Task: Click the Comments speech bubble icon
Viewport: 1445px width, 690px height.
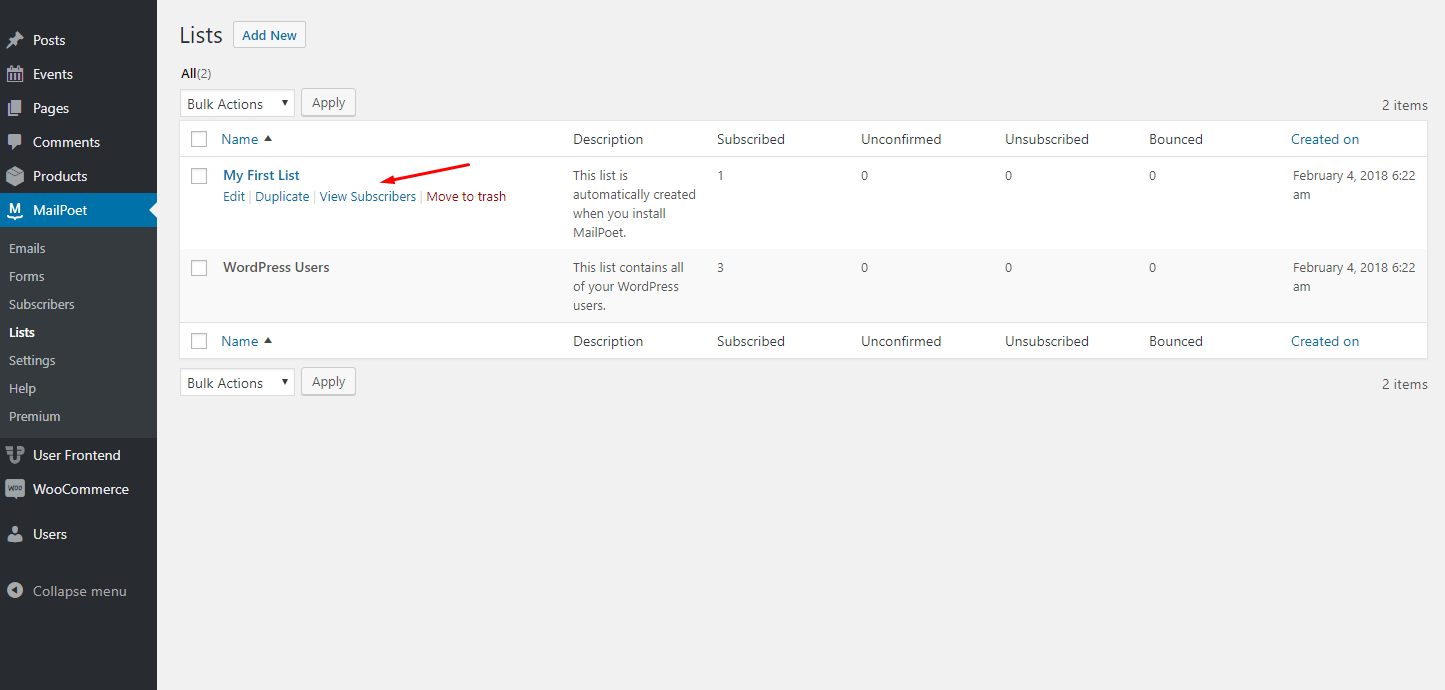Action: click(15, 142)
